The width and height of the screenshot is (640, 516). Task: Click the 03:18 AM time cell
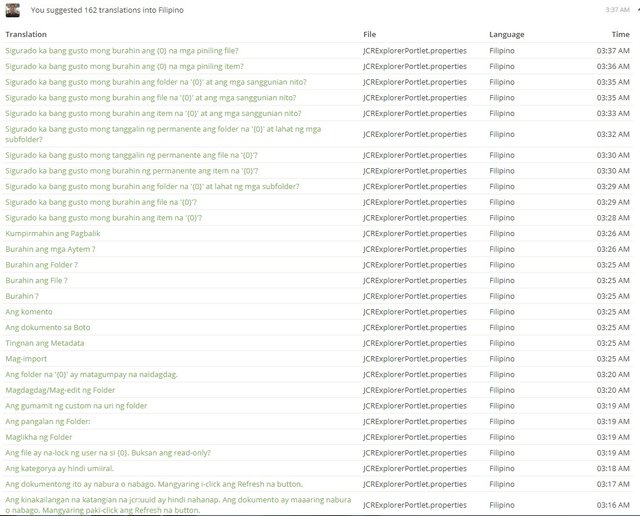coord(613,468)
